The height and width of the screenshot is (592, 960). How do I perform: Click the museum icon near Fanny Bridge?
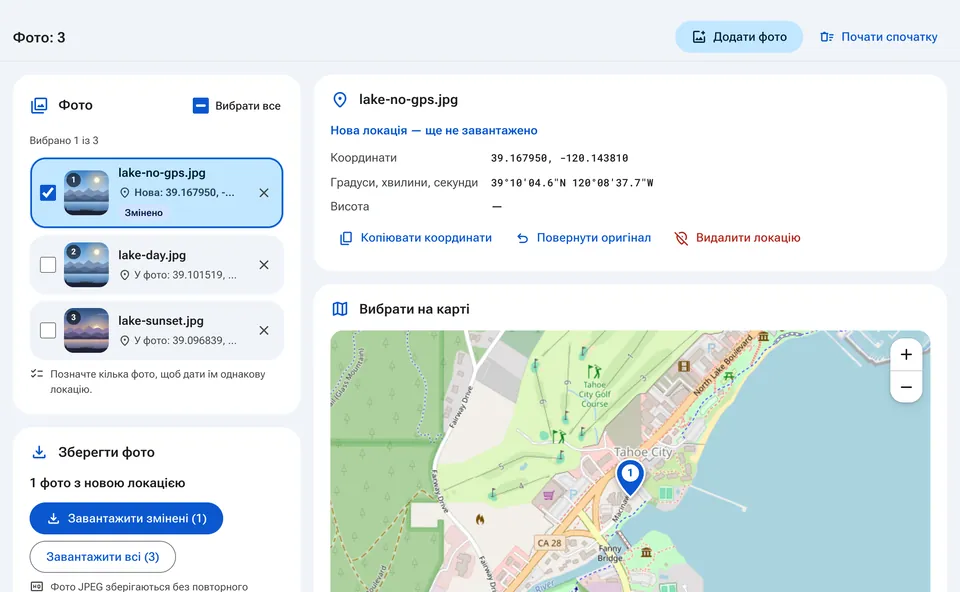tap(646, 552)
